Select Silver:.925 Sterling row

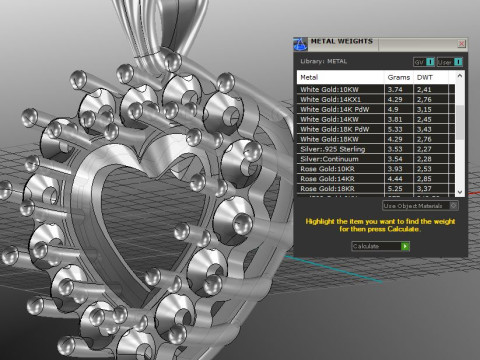pyautogui.click(x=376, y=149)
